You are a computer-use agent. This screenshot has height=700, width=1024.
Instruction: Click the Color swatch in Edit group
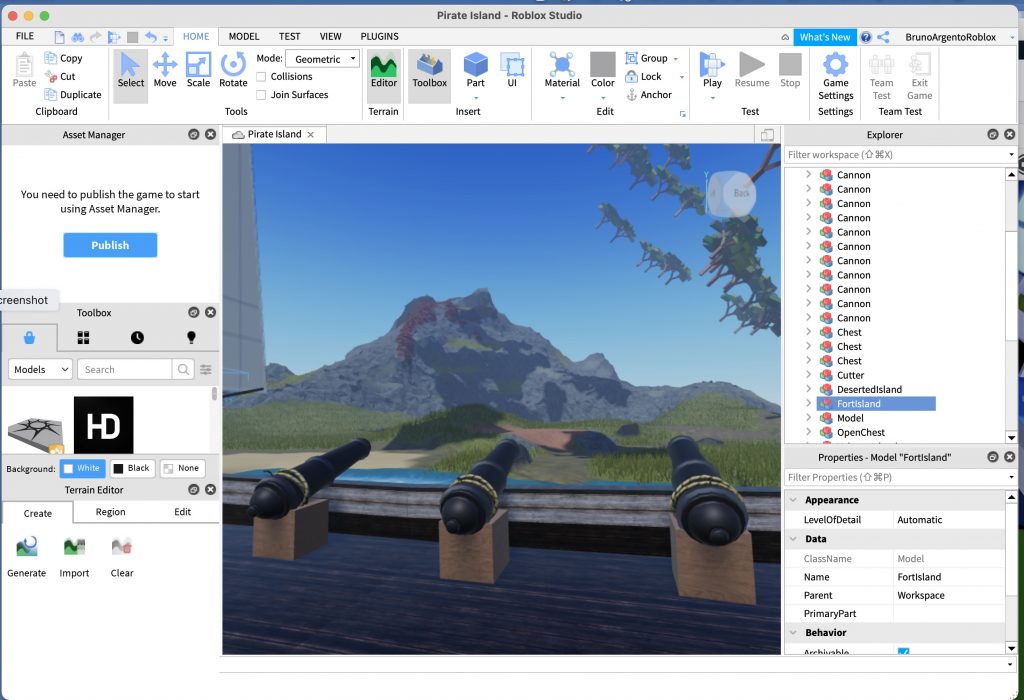pyautogui.click(x=603, y=65)
